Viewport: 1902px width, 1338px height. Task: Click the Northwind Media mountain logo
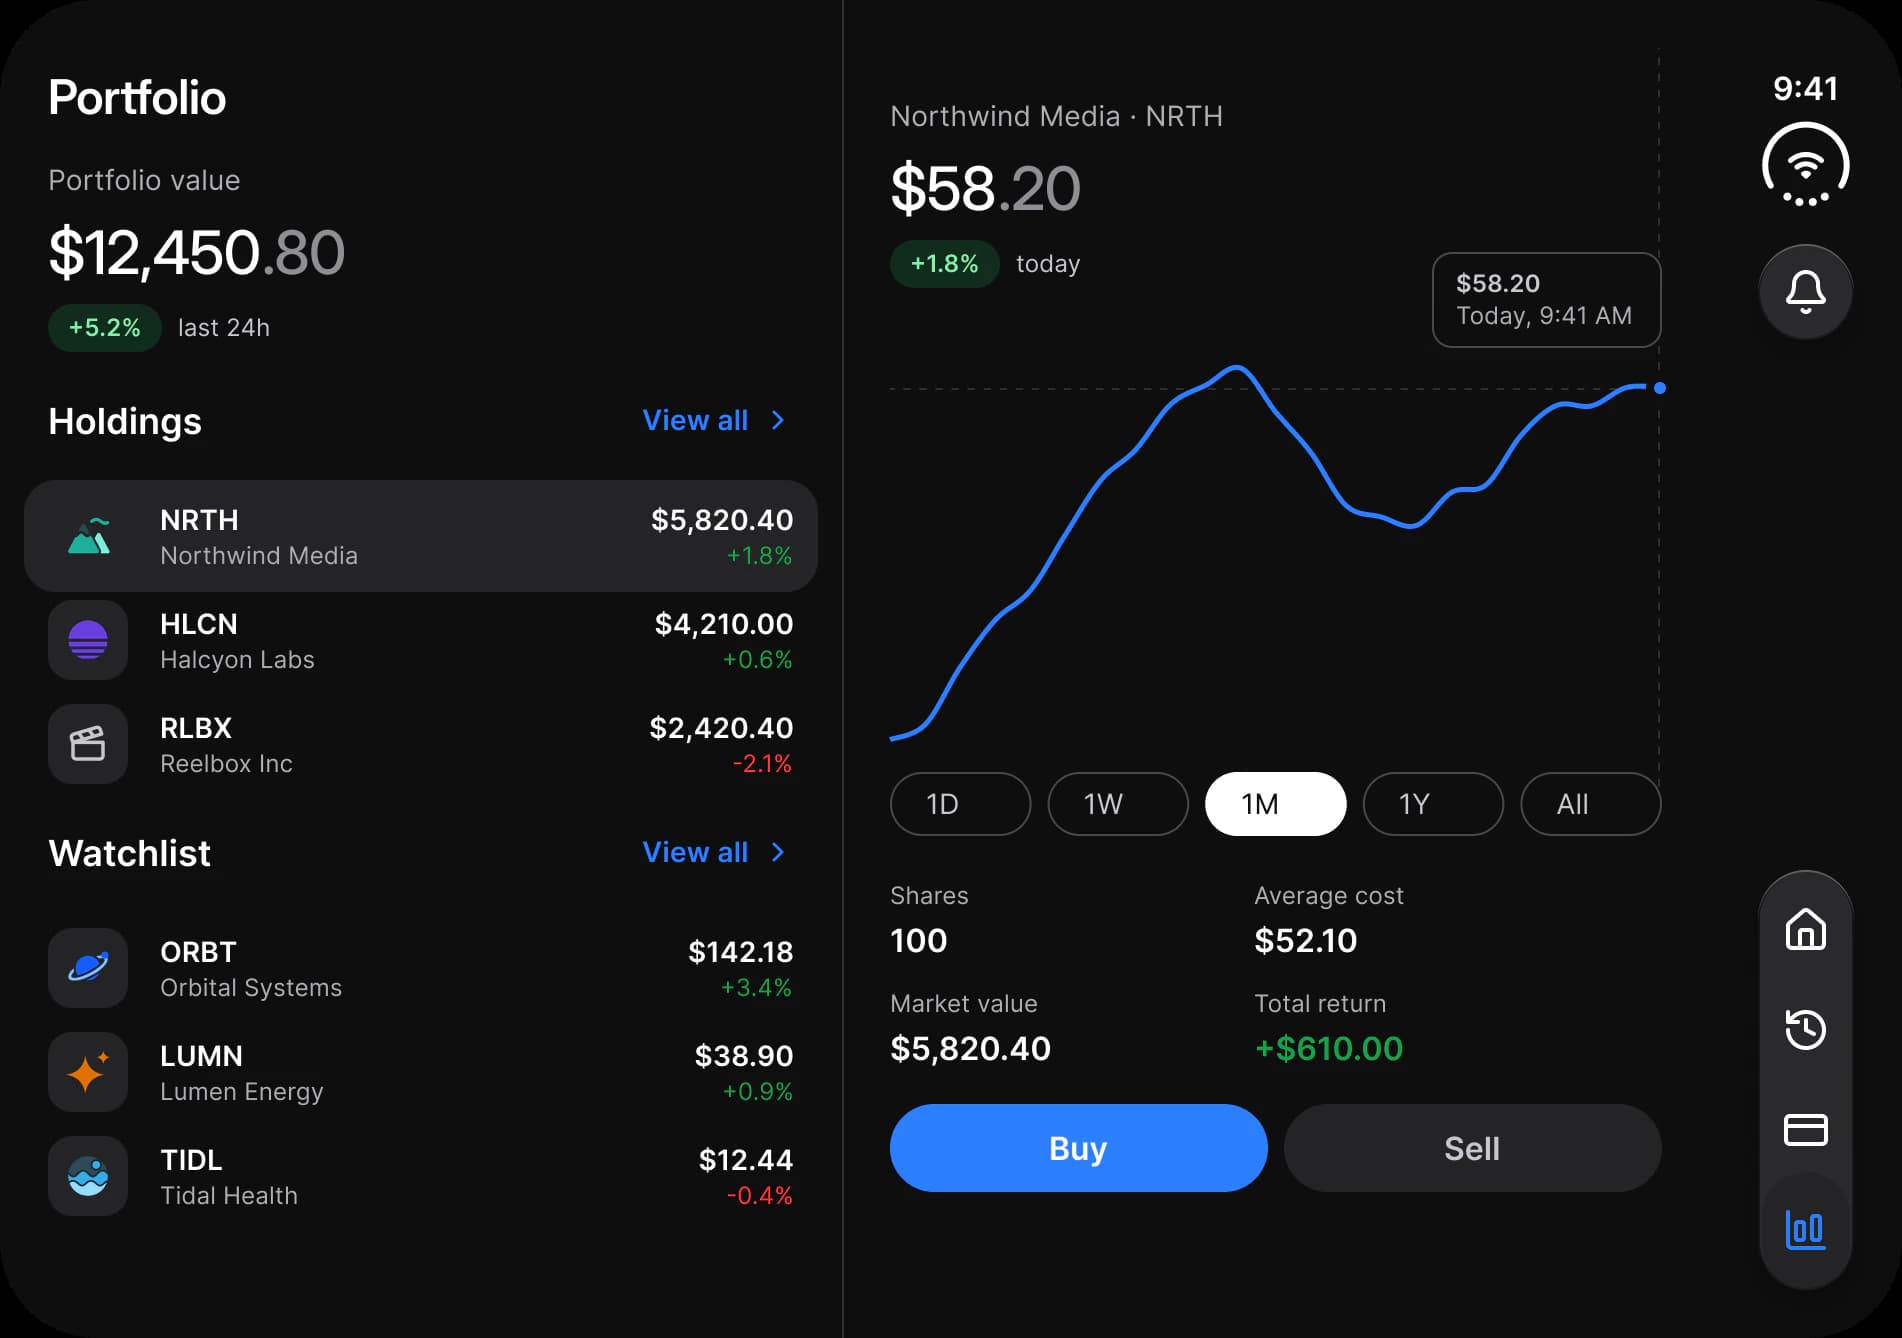88,536
